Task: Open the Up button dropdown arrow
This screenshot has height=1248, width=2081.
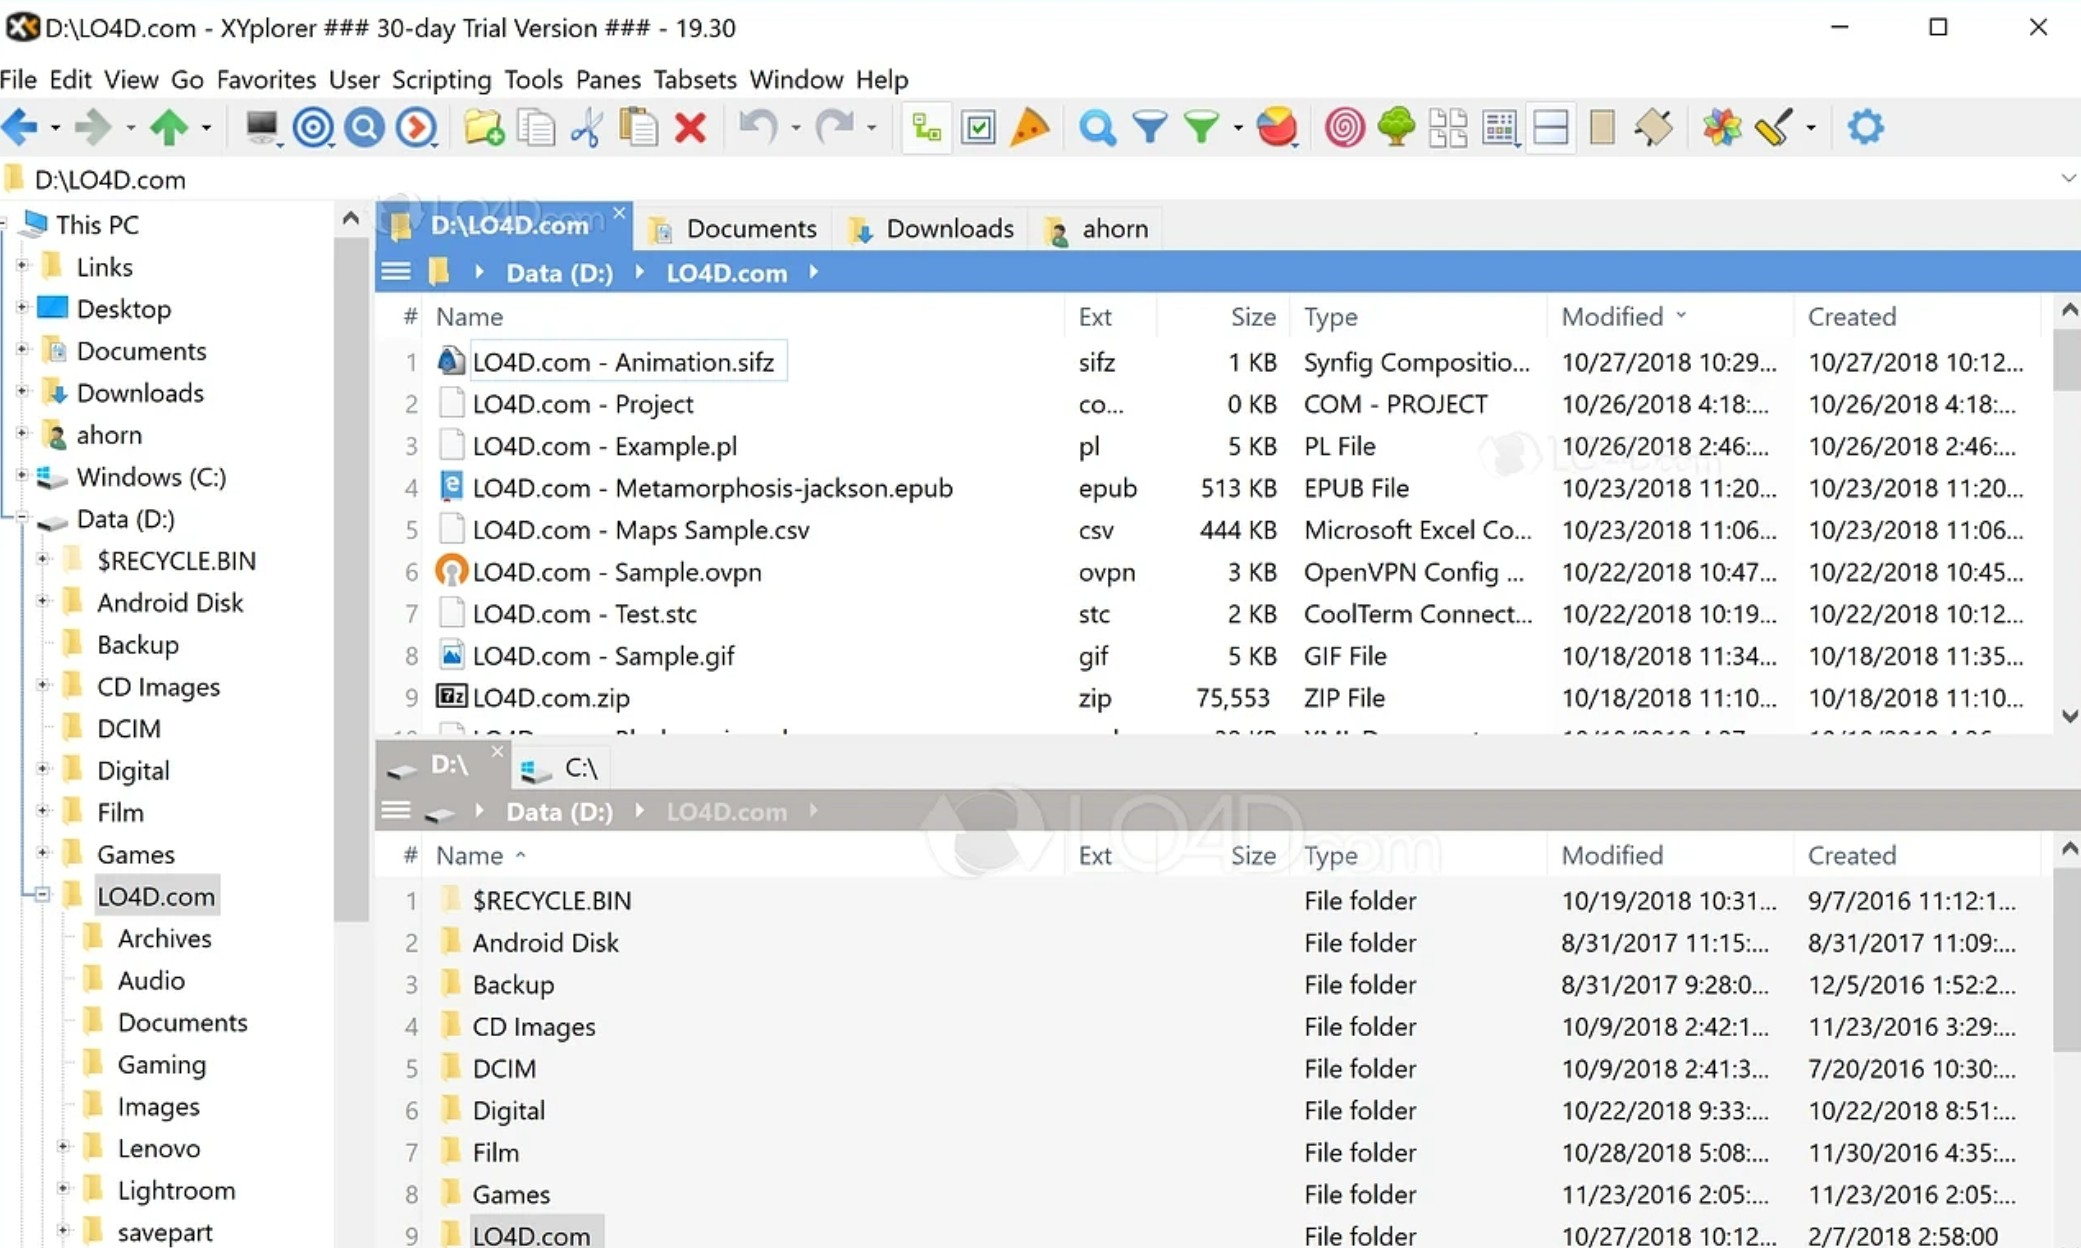Action: click(x=206, y=128)
